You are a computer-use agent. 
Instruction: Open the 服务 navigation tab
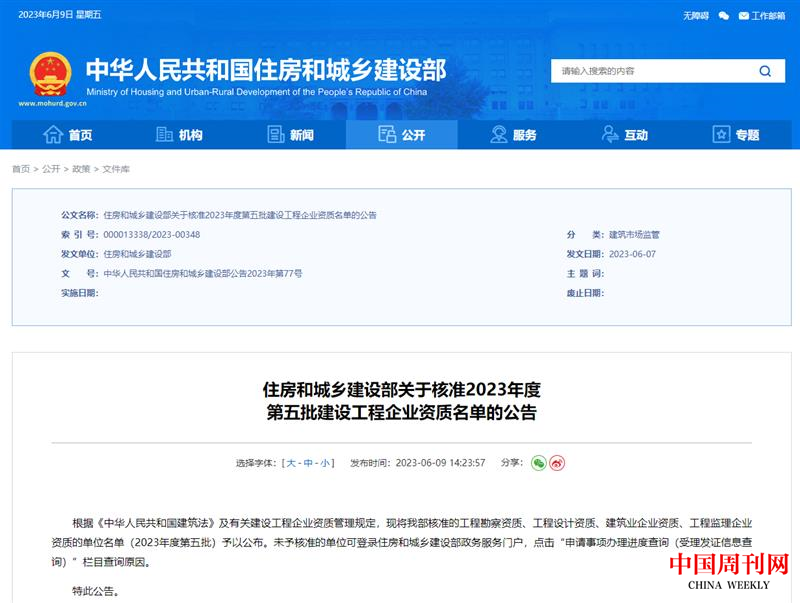pos(513,135)
